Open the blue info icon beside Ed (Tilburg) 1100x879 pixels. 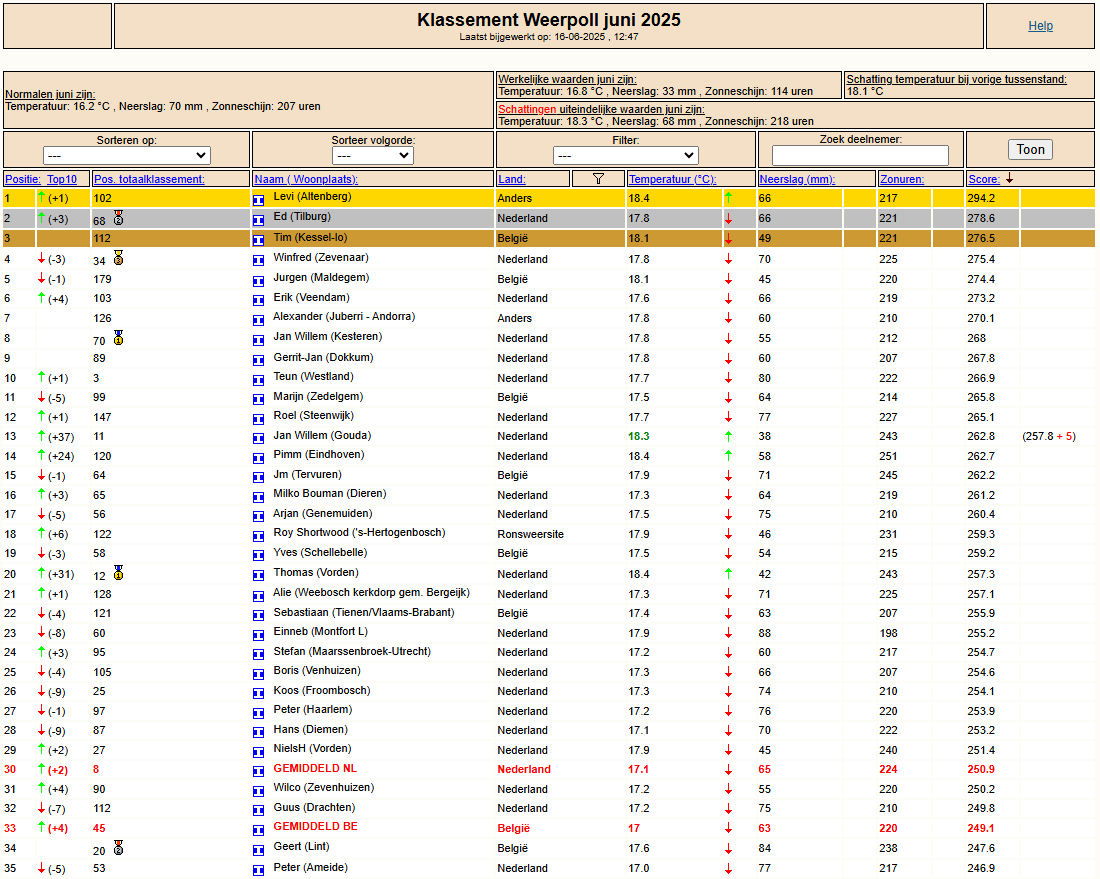coord(258,220)
